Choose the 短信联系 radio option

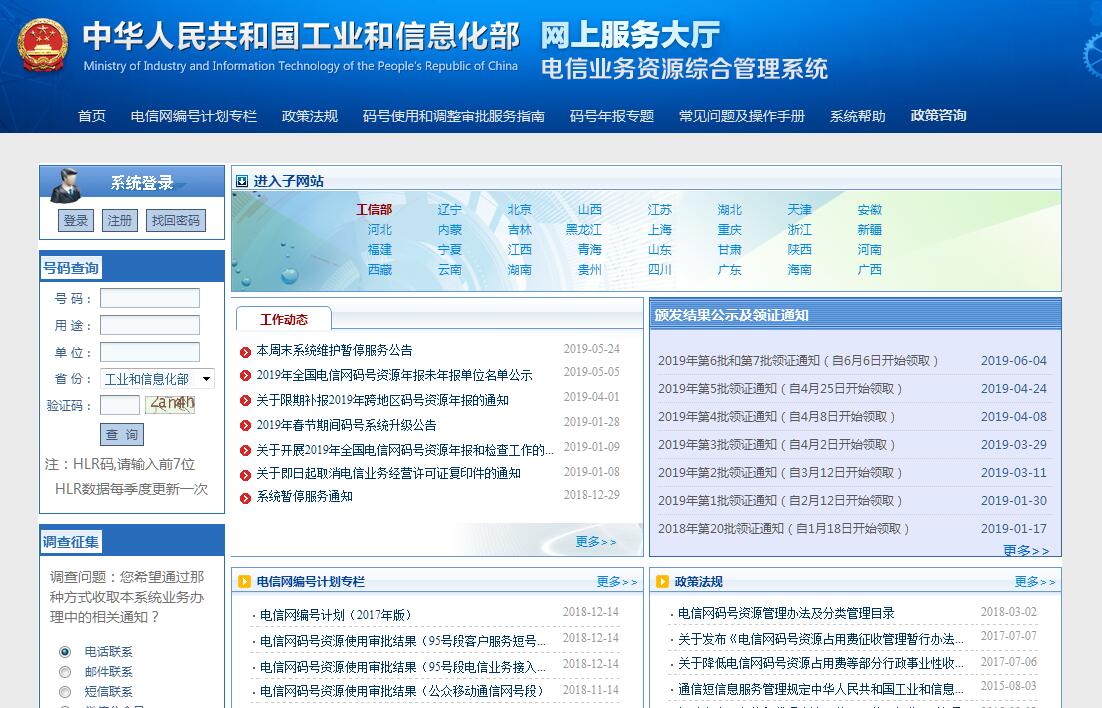65,692
